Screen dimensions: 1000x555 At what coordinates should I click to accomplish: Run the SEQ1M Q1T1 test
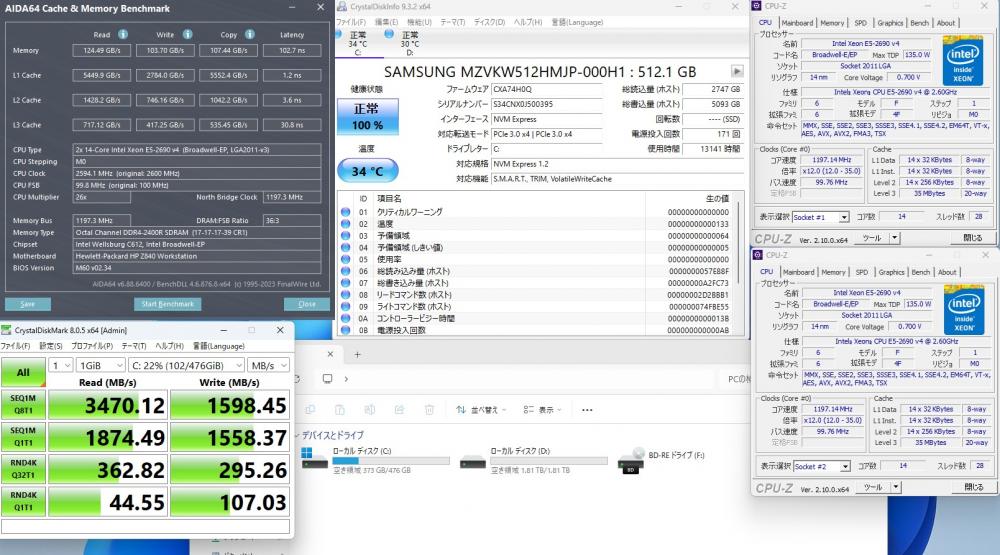point(24,437)
